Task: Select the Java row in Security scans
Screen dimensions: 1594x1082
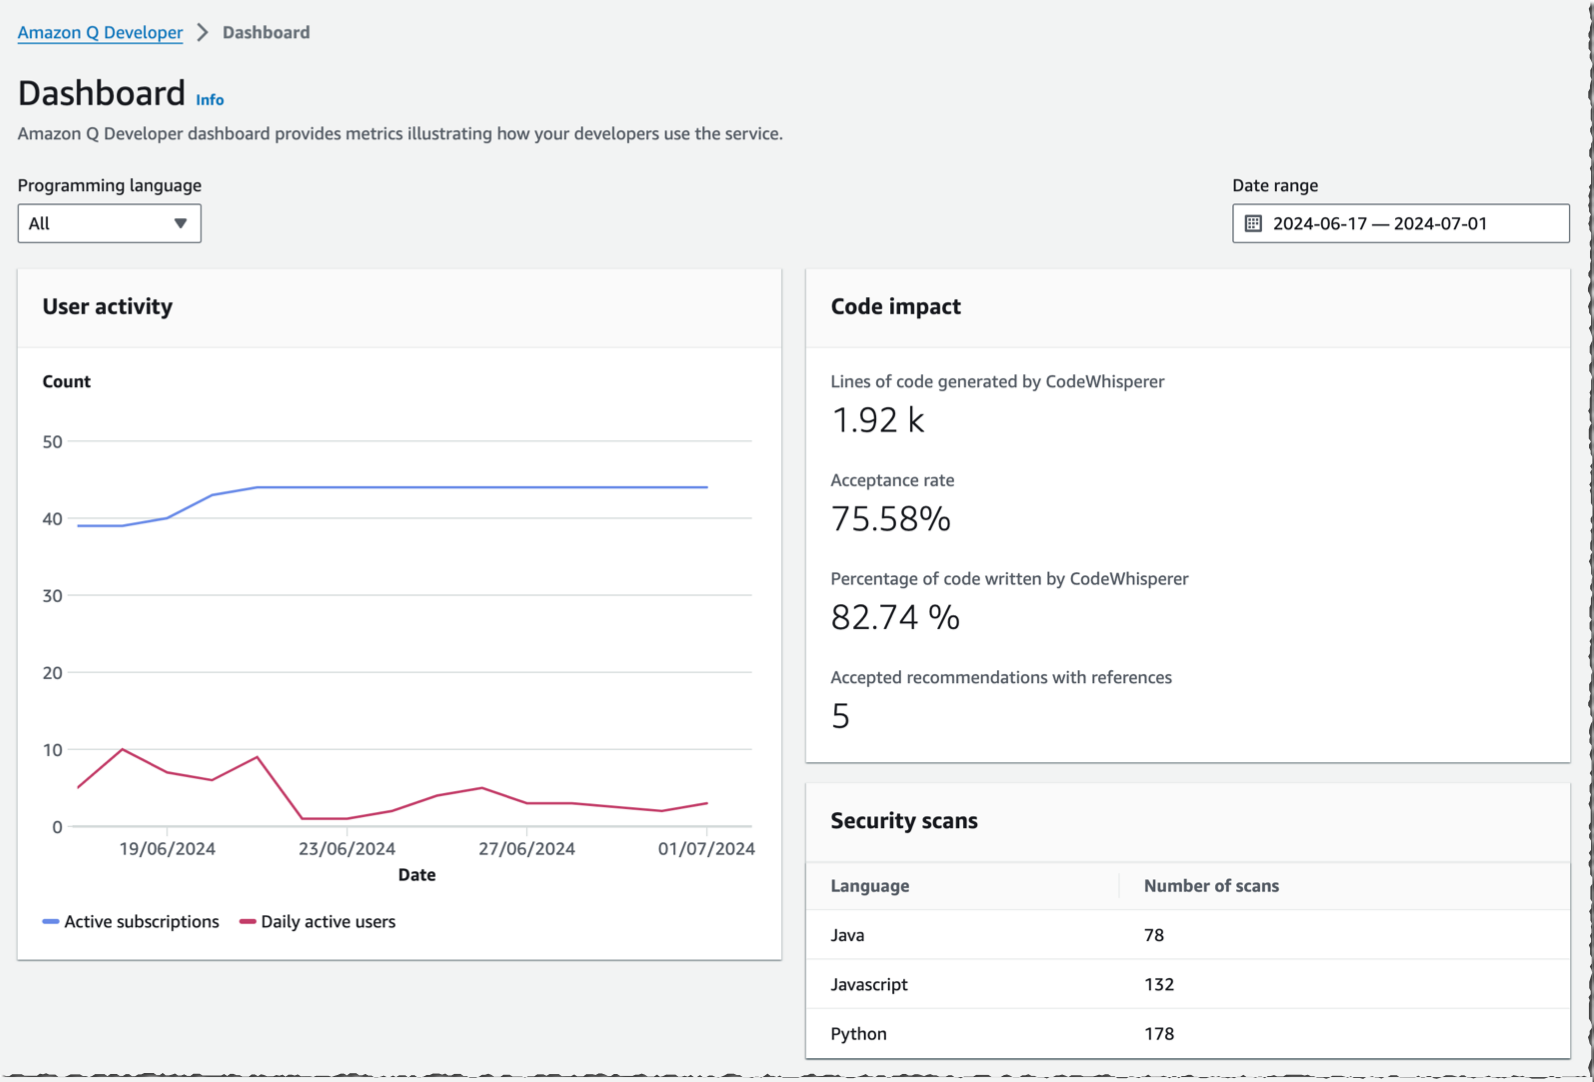Action: [x=1188, y=935]
